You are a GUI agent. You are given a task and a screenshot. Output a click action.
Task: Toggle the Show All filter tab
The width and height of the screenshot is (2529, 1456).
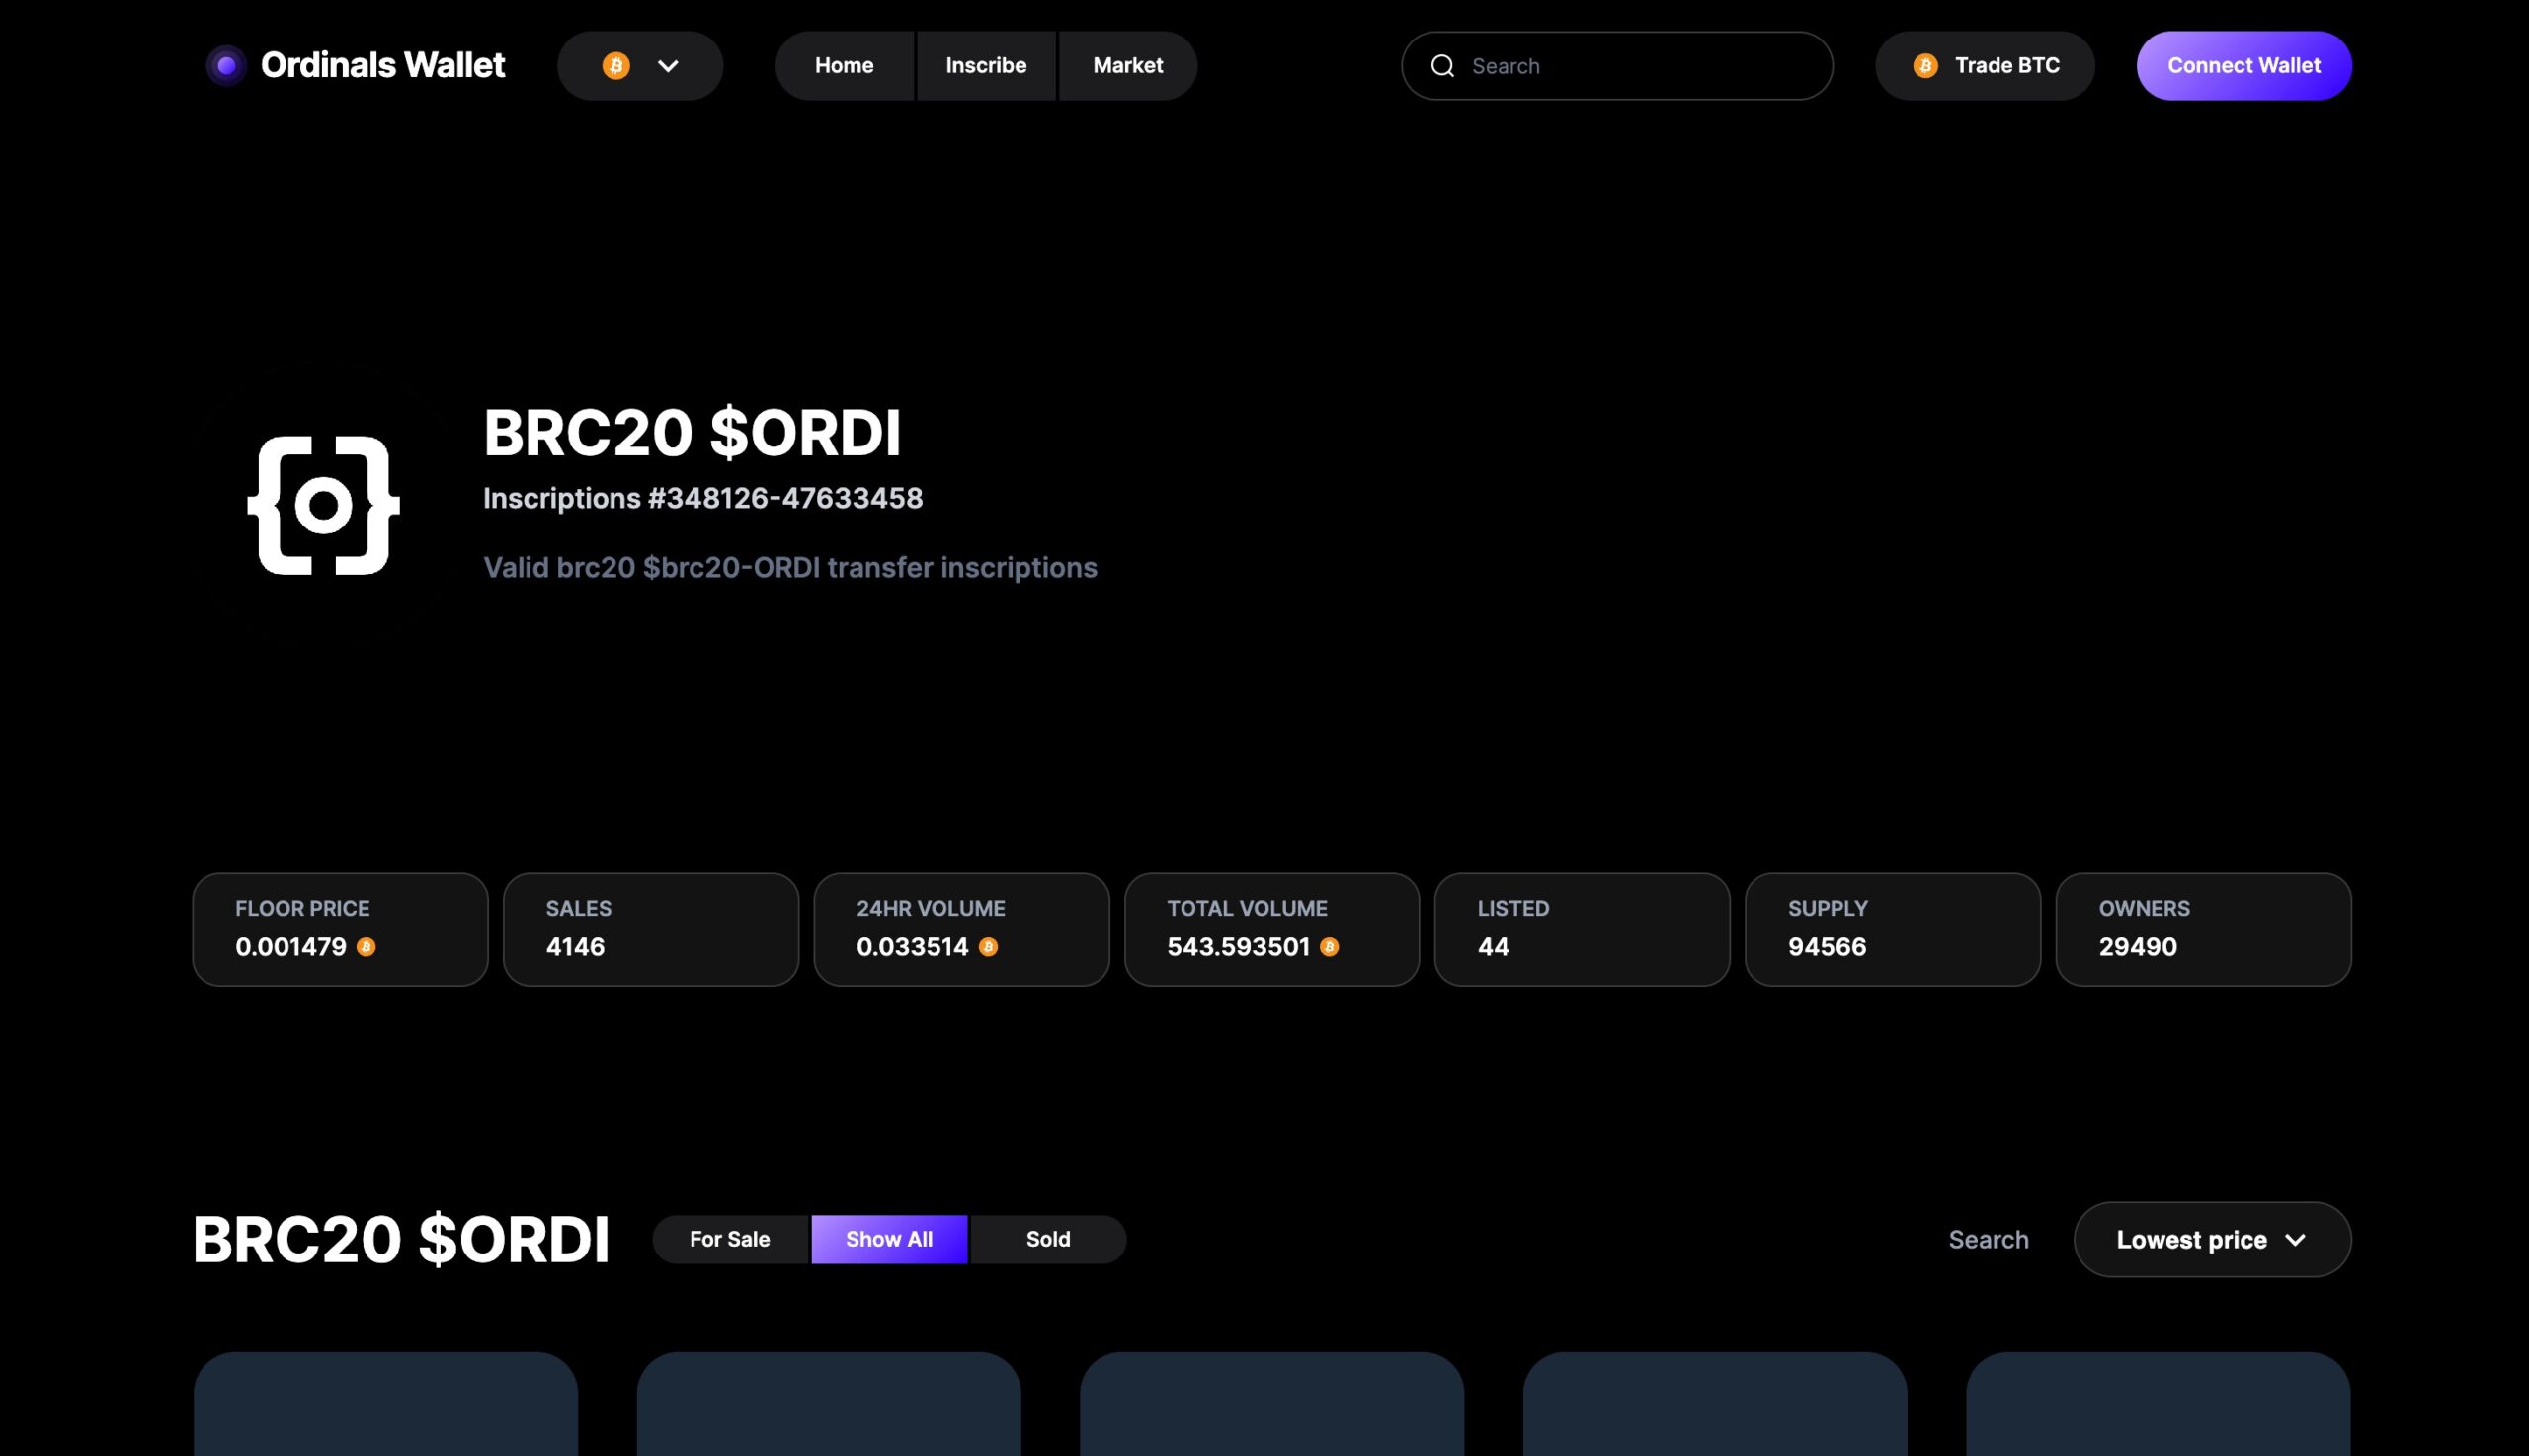coord(887,1239)
